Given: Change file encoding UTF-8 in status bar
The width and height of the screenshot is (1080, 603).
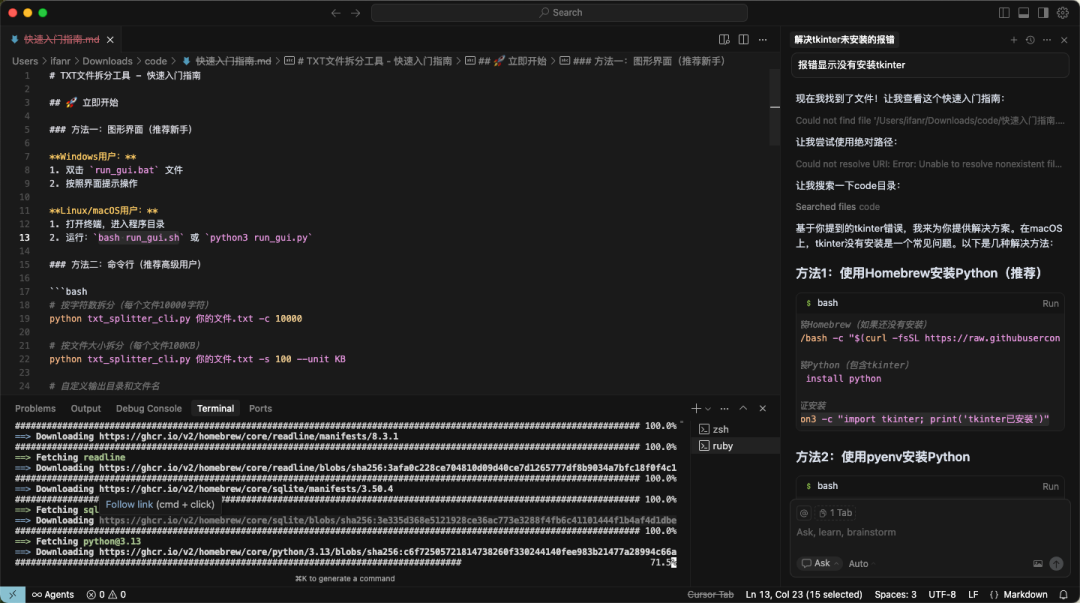Looking at the screenshot, I should point(942,594).
